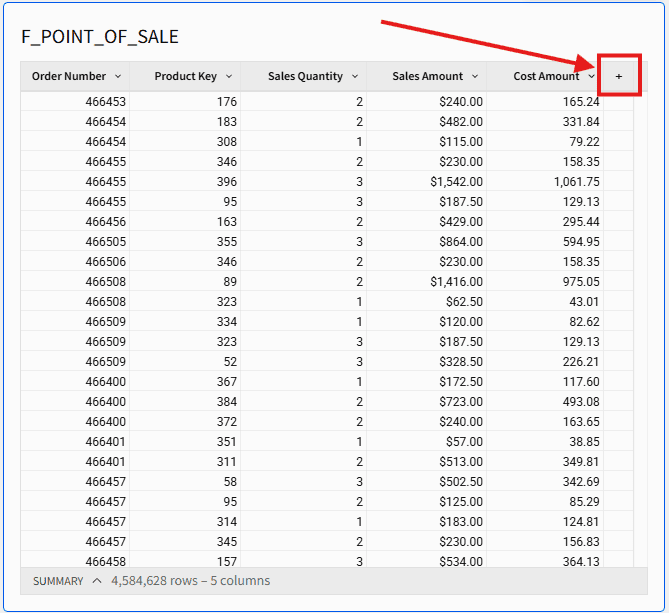Viewport: 669px width, 613px height.
Task: Click the SUMMARY label in footer
Action: (x=58, y=581)
